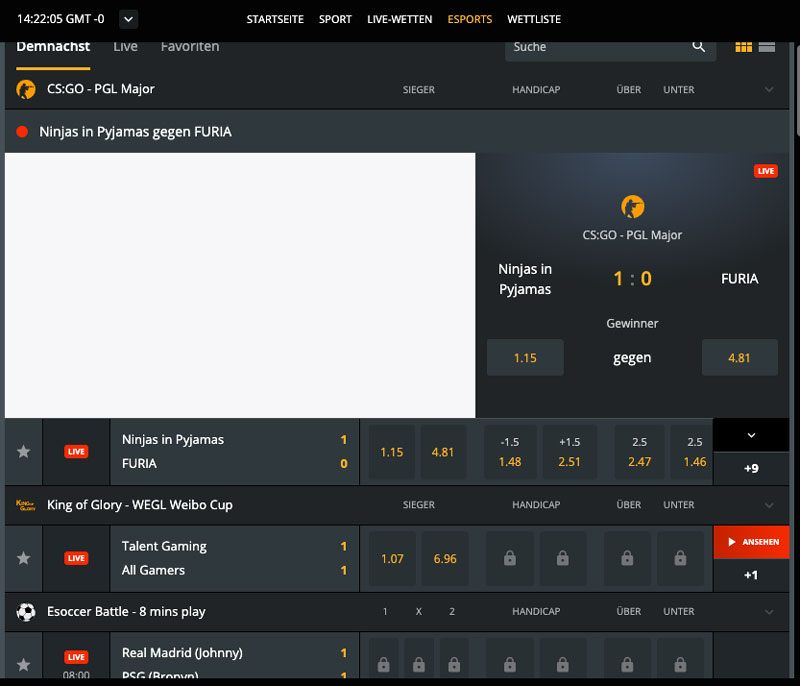Click the search magnifier icon

(x=698, y=46)
